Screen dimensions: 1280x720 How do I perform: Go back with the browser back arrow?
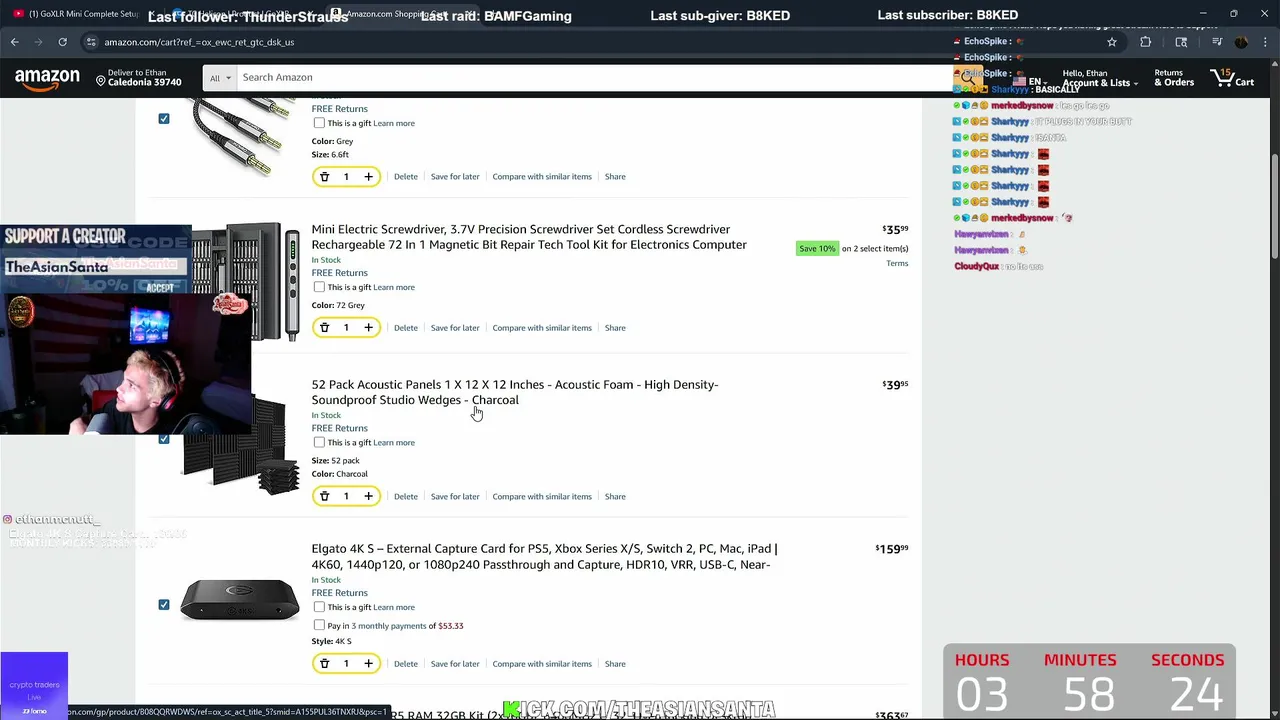[14, 42]
